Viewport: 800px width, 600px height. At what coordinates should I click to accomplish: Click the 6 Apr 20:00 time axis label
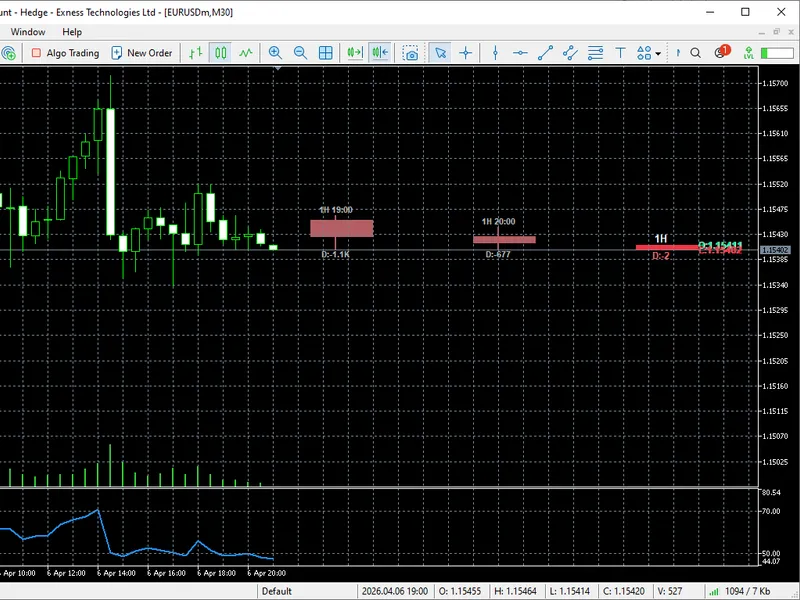pyautogui.click(x=266, y=573)
